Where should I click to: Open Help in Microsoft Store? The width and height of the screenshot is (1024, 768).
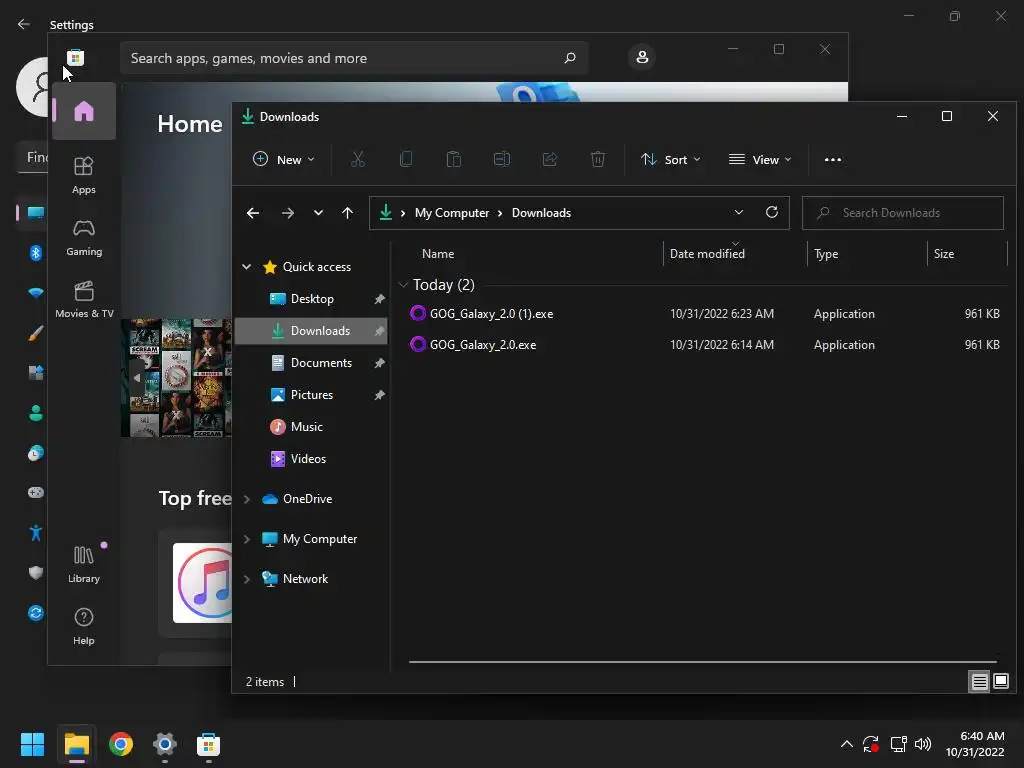(84, 626)
